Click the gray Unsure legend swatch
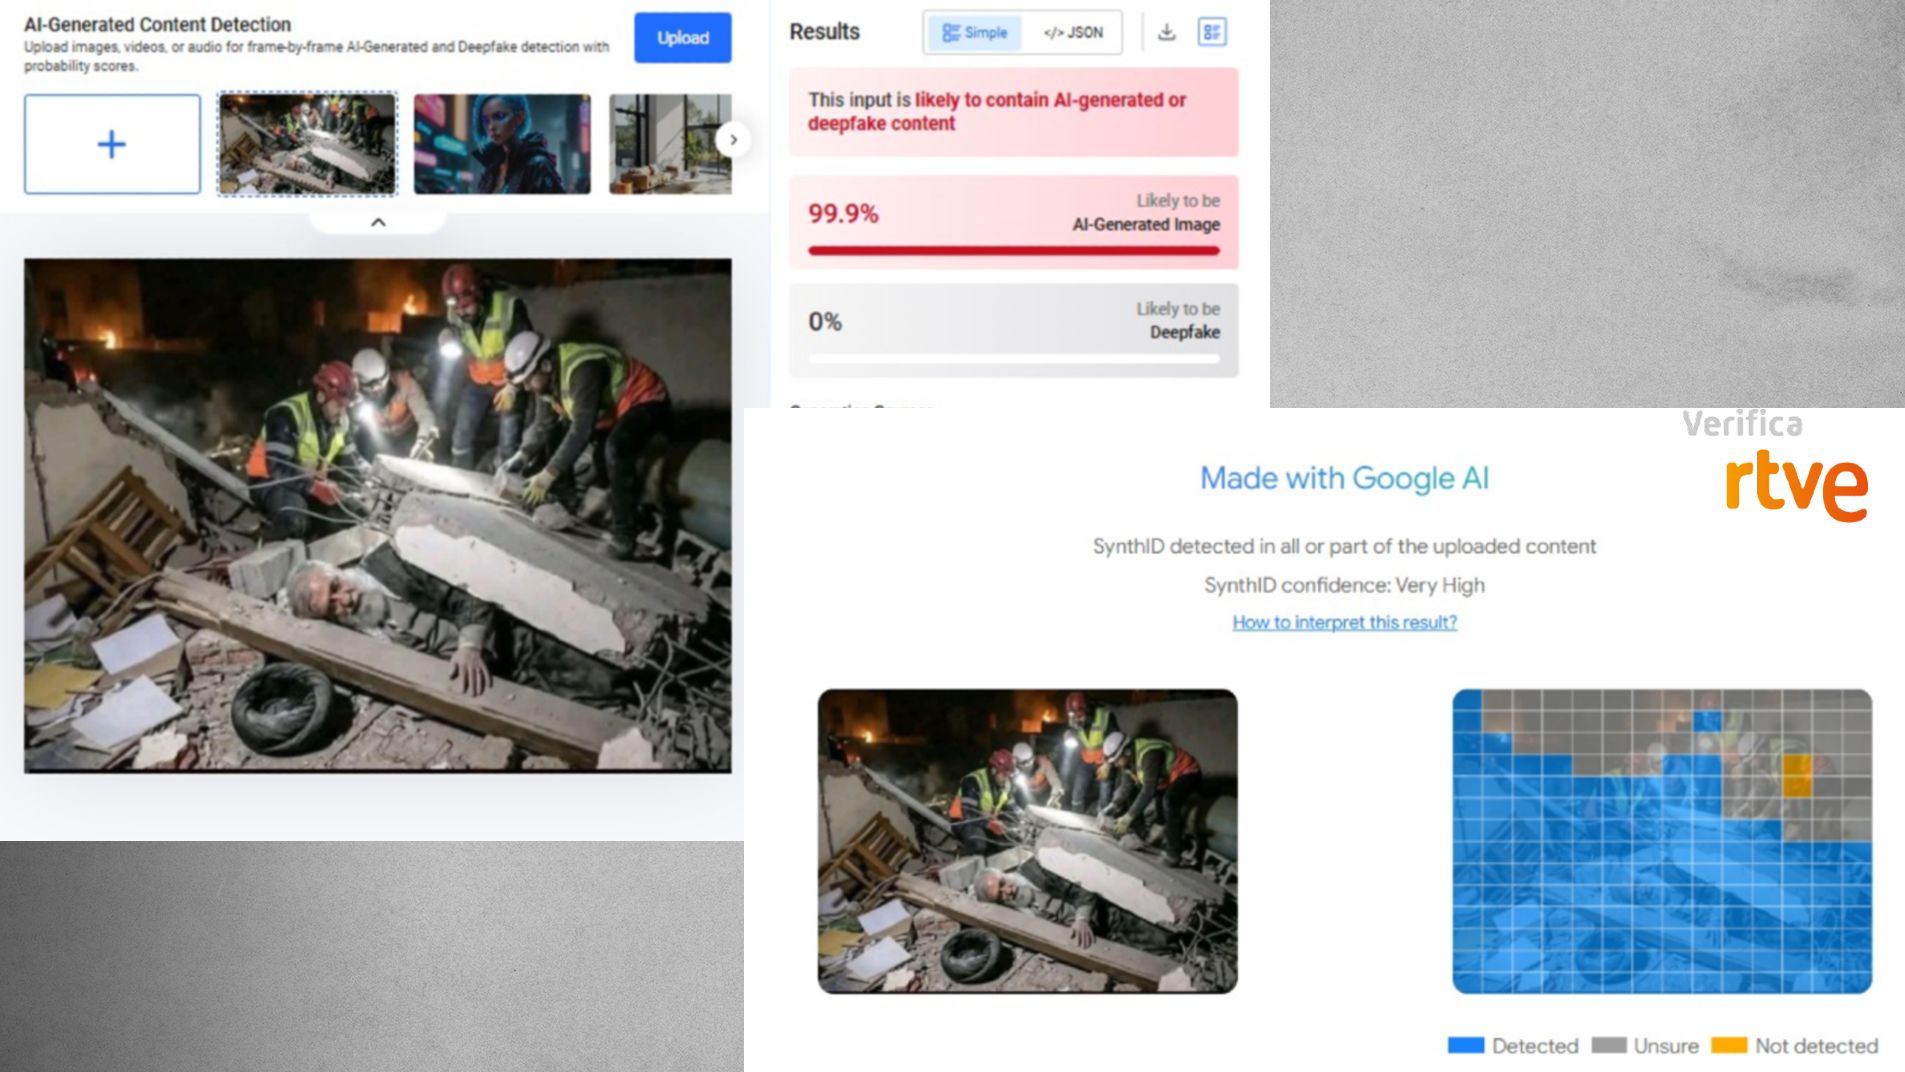The height and width of the screenshot is (1072, 1905). (1608, 1045)
